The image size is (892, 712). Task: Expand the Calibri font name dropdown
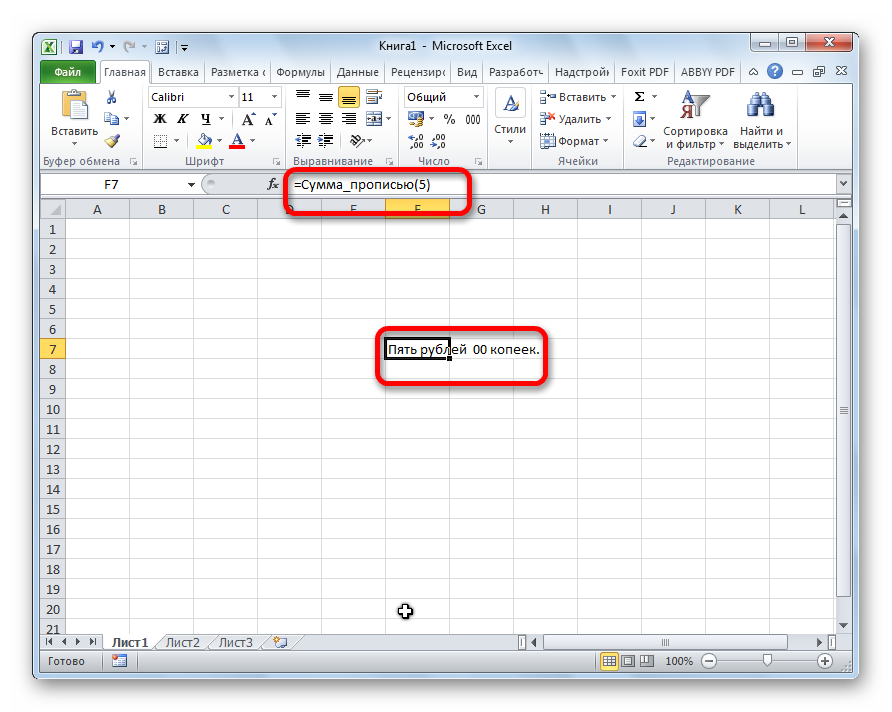click(x=230, y=97)
